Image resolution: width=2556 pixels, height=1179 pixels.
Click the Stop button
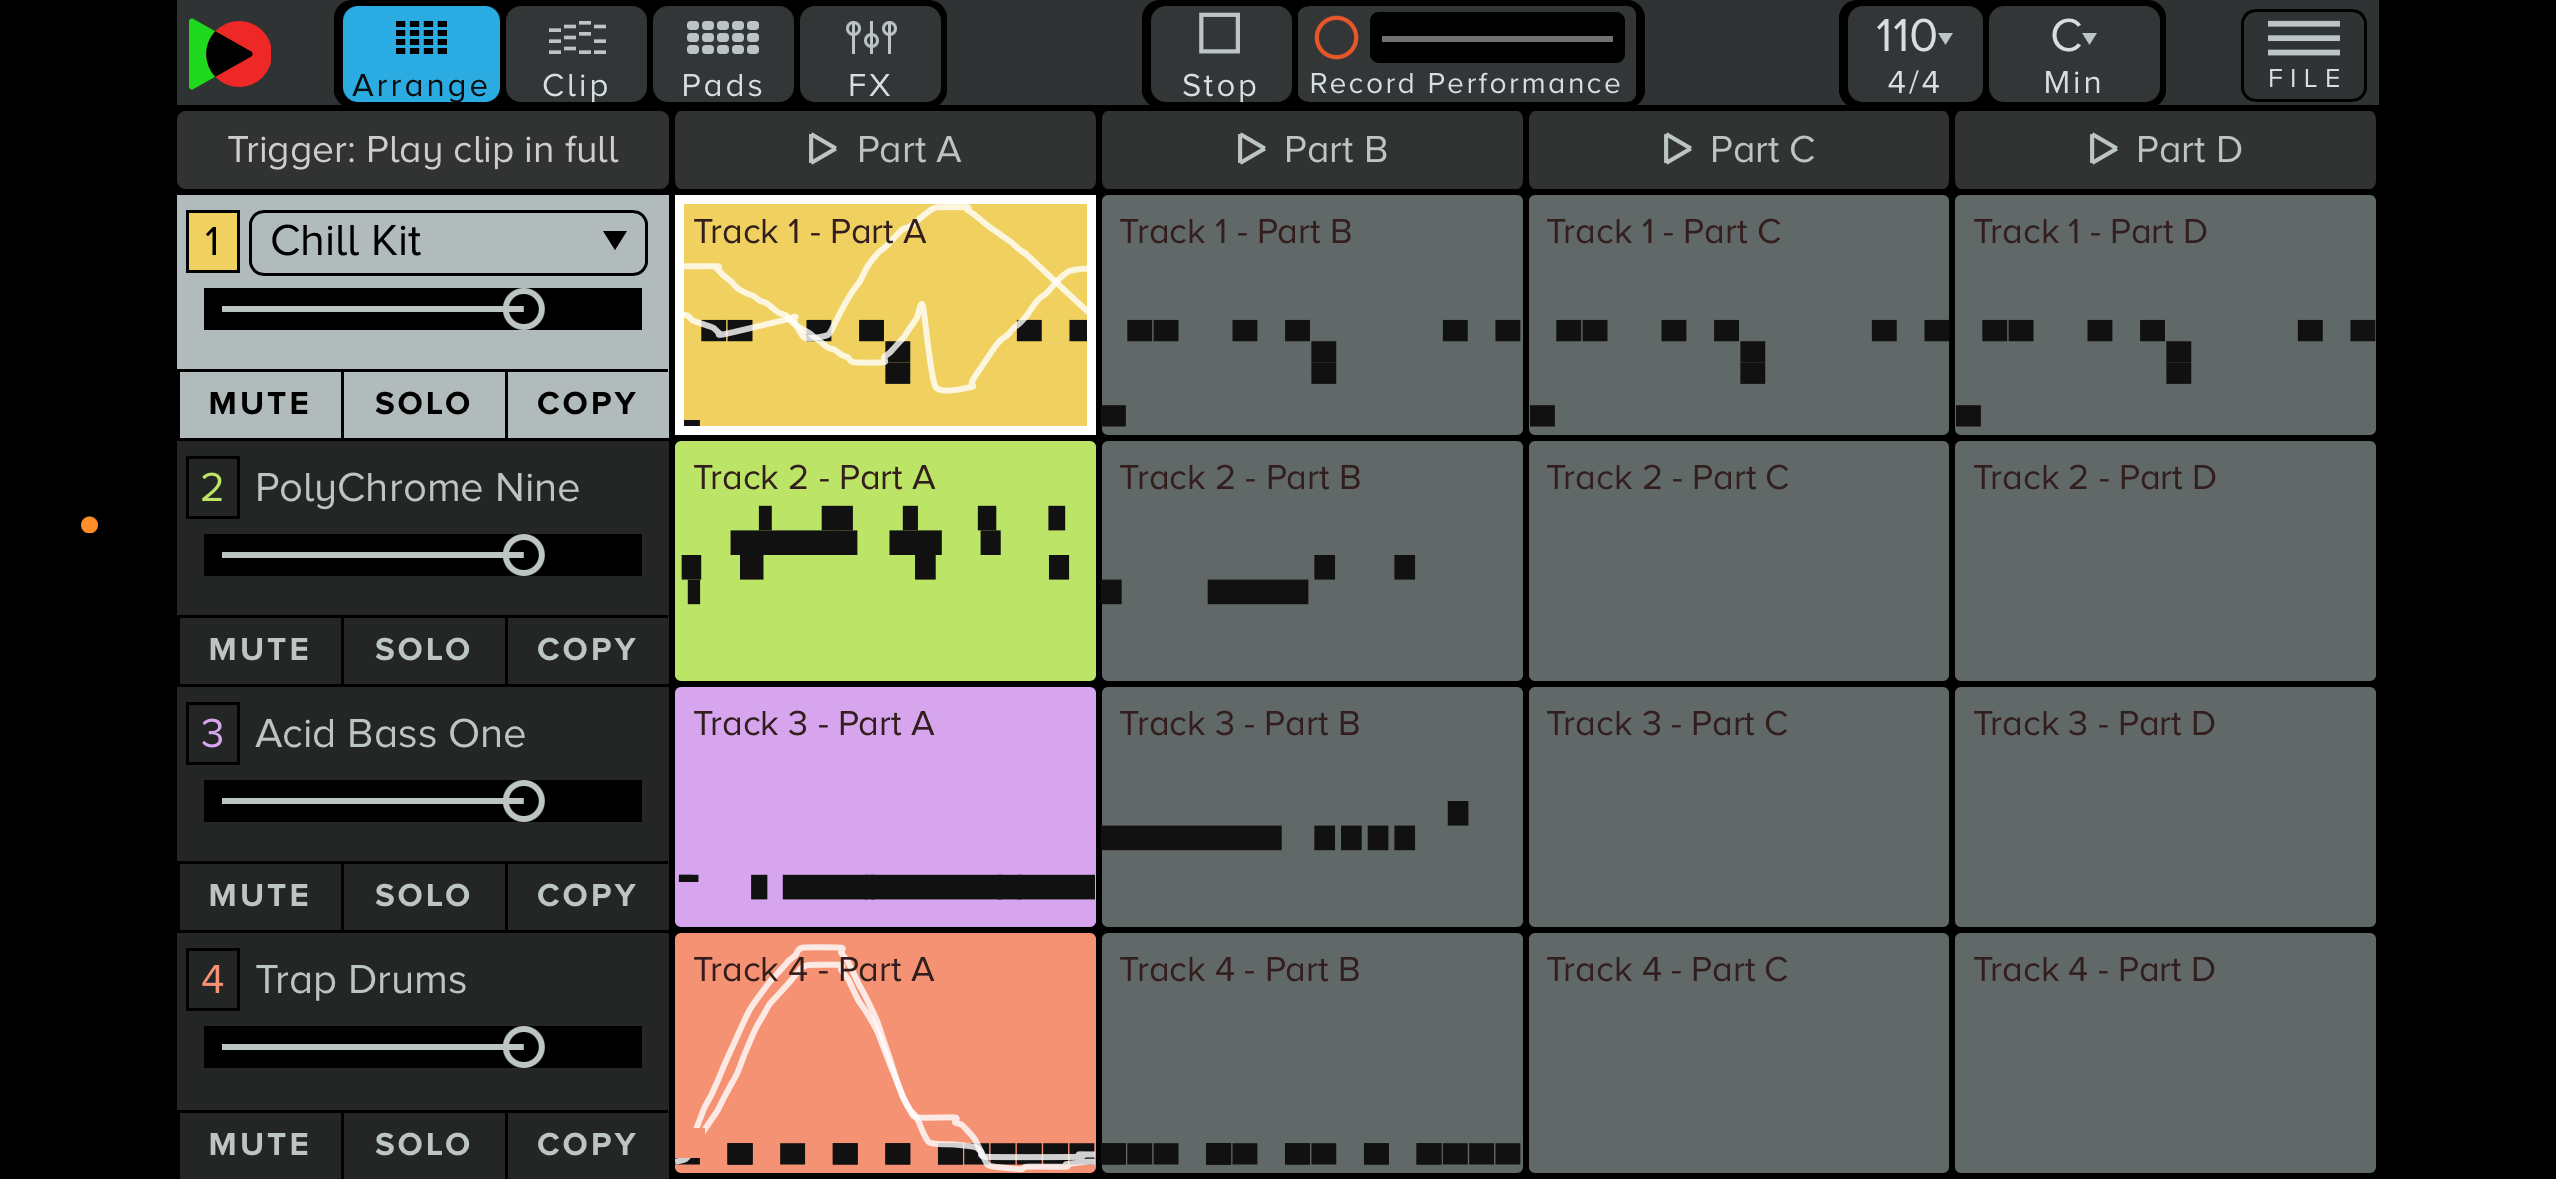click(1219, 54)
